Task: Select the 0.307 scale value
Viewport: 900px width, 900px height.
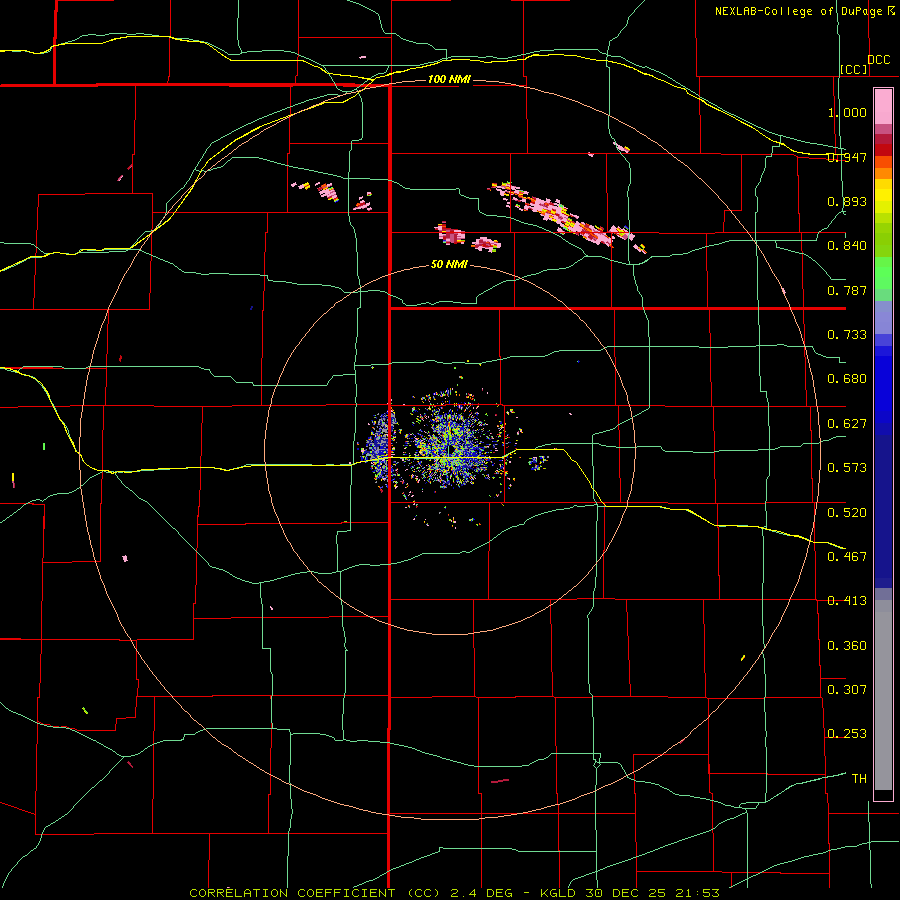Action: [x=847, y=690]
